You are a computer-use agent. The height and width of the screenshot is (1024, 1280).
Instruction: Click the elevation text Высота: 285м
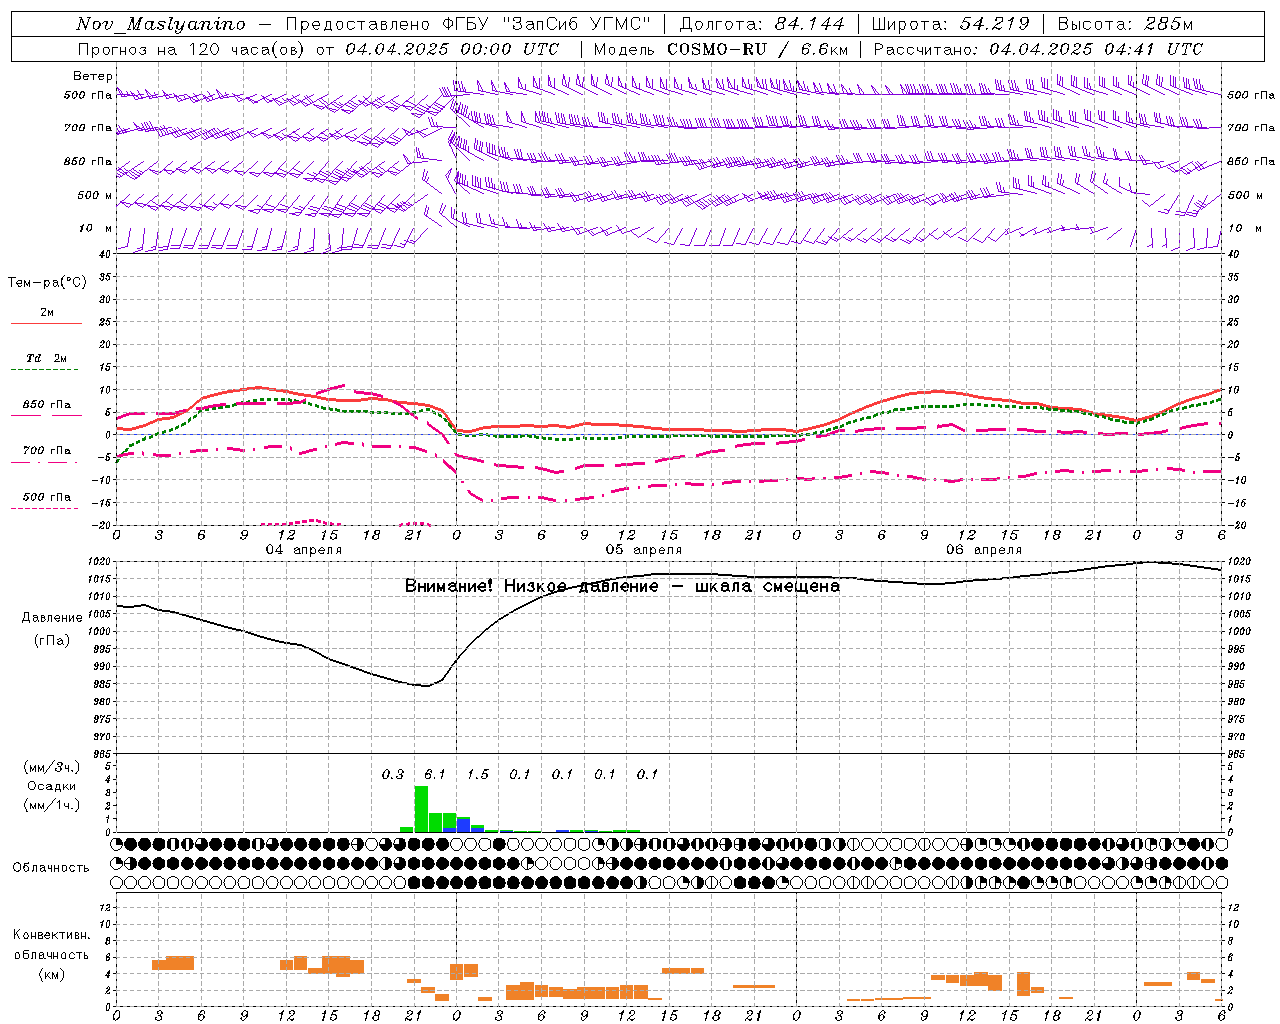coord(1125,24)
